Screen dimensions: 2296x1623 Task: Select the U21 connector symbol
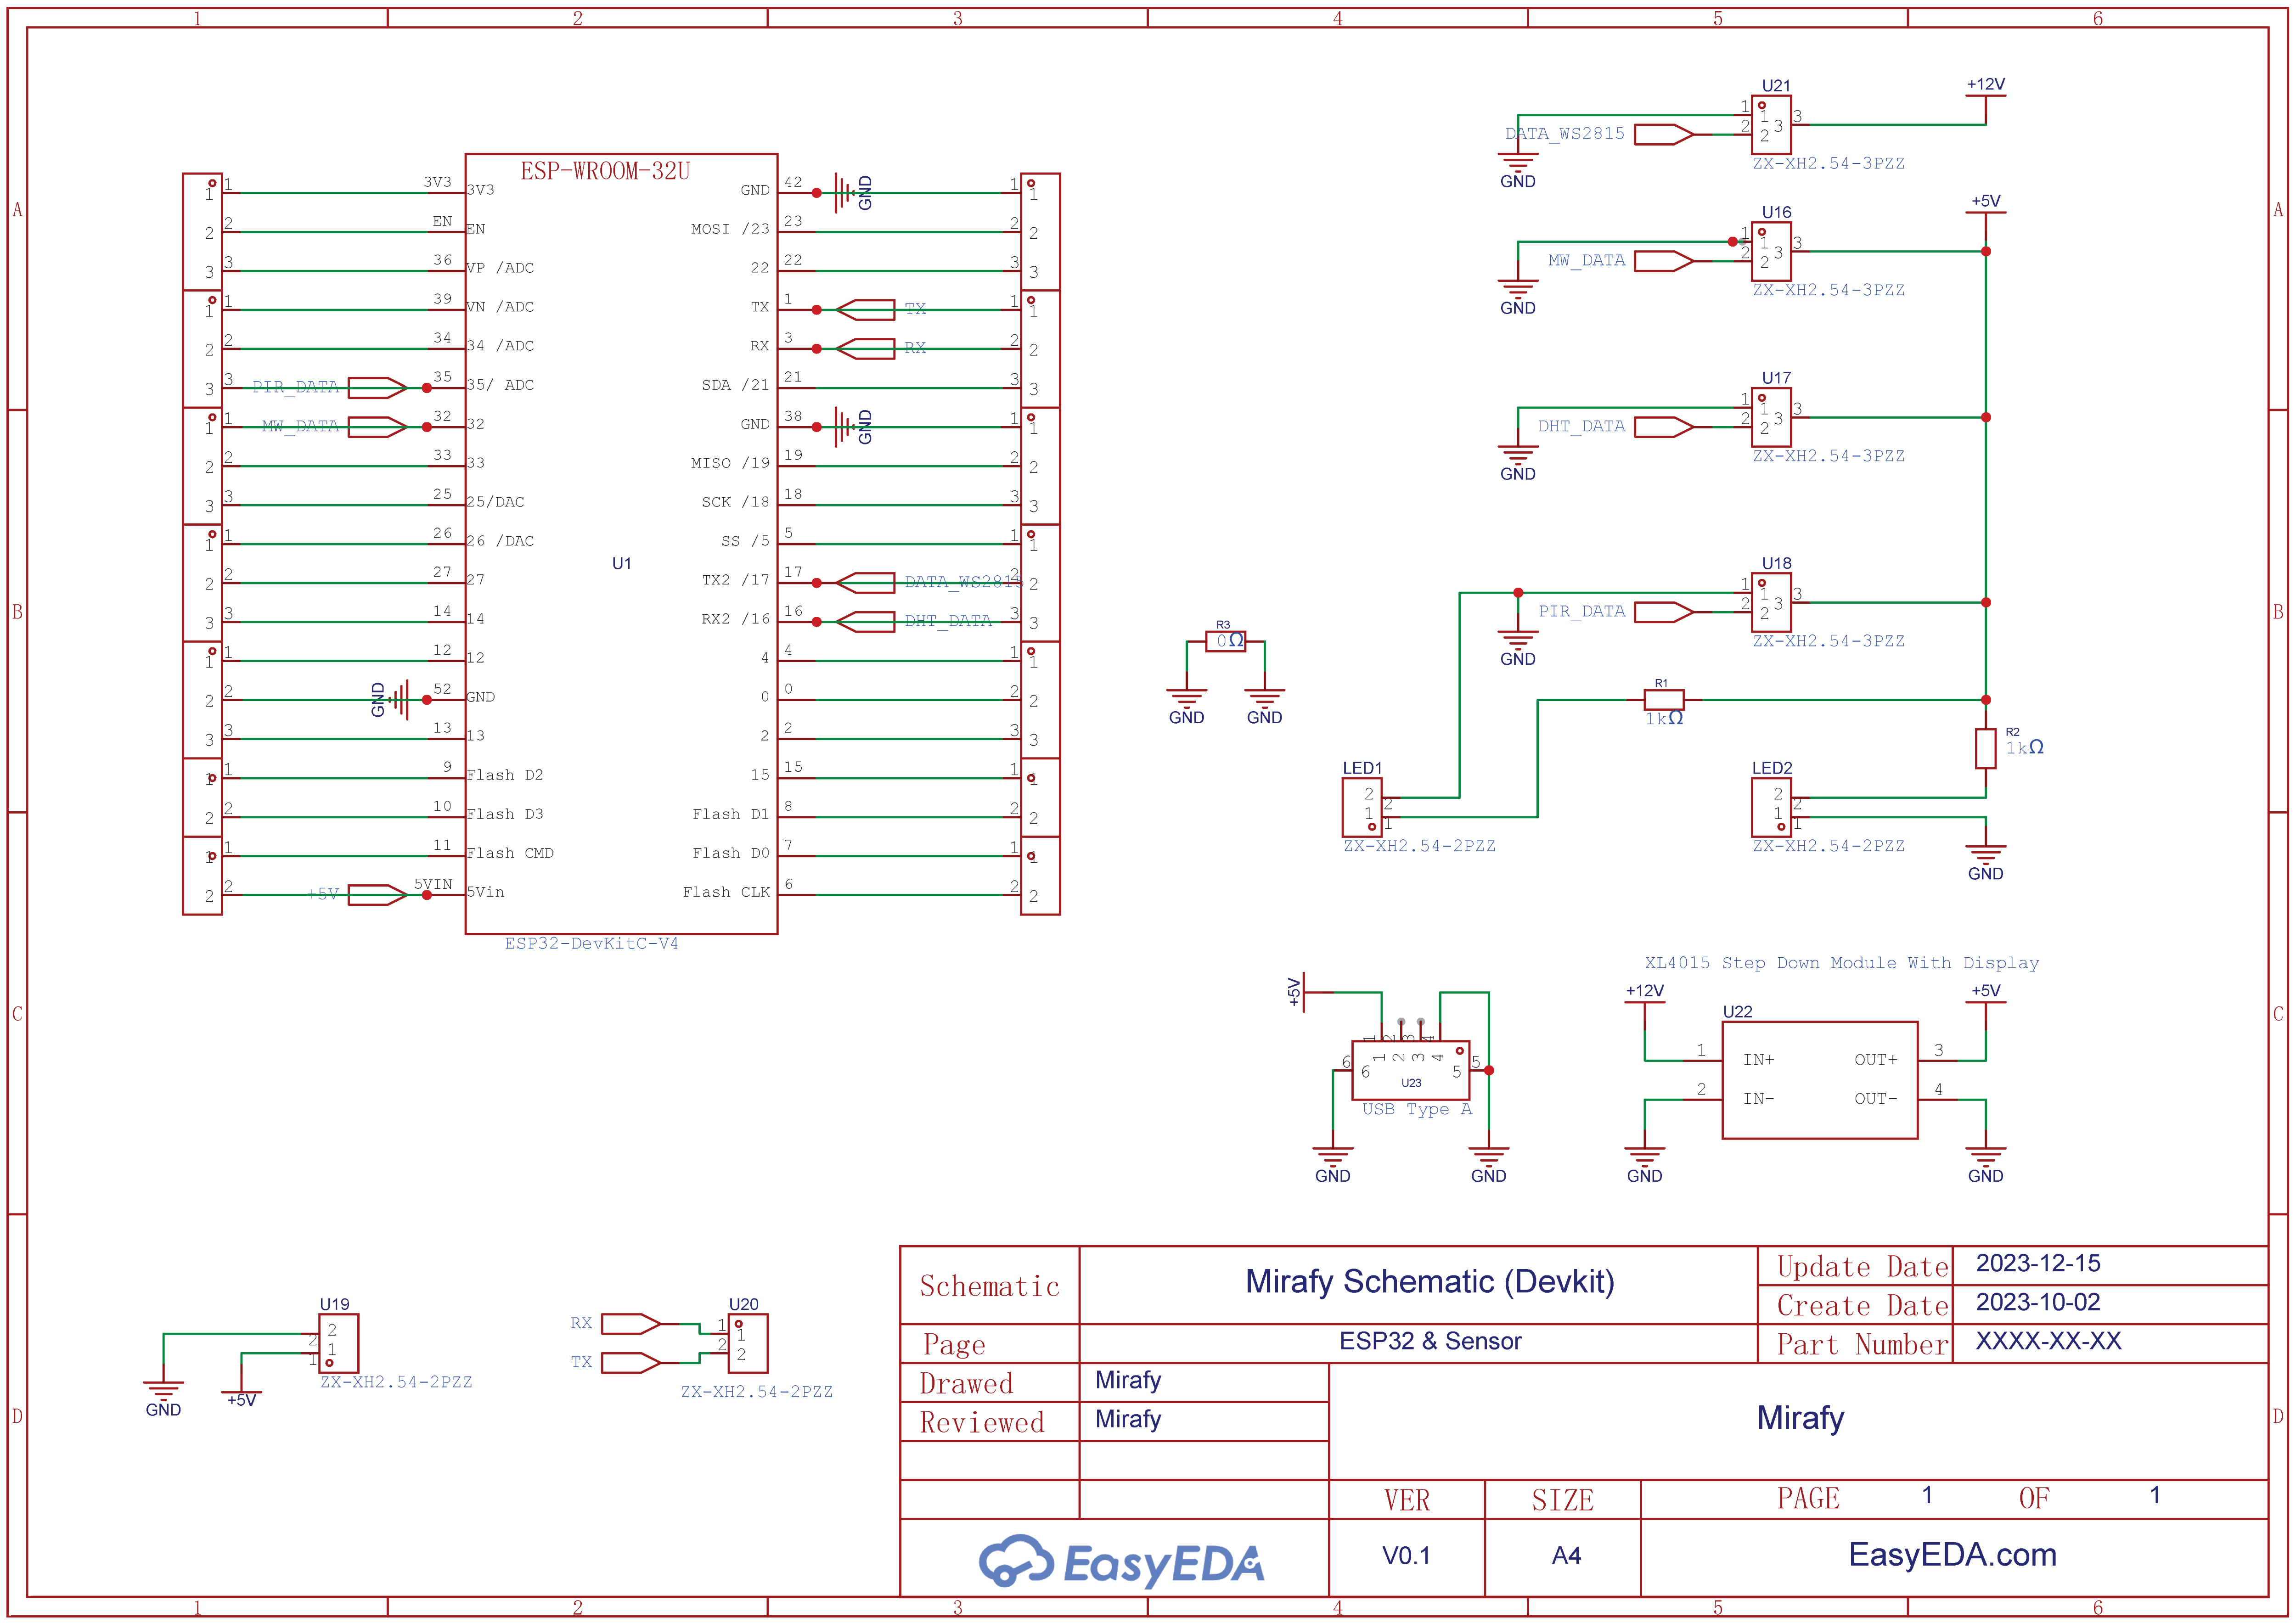(x=1770, y=125)
